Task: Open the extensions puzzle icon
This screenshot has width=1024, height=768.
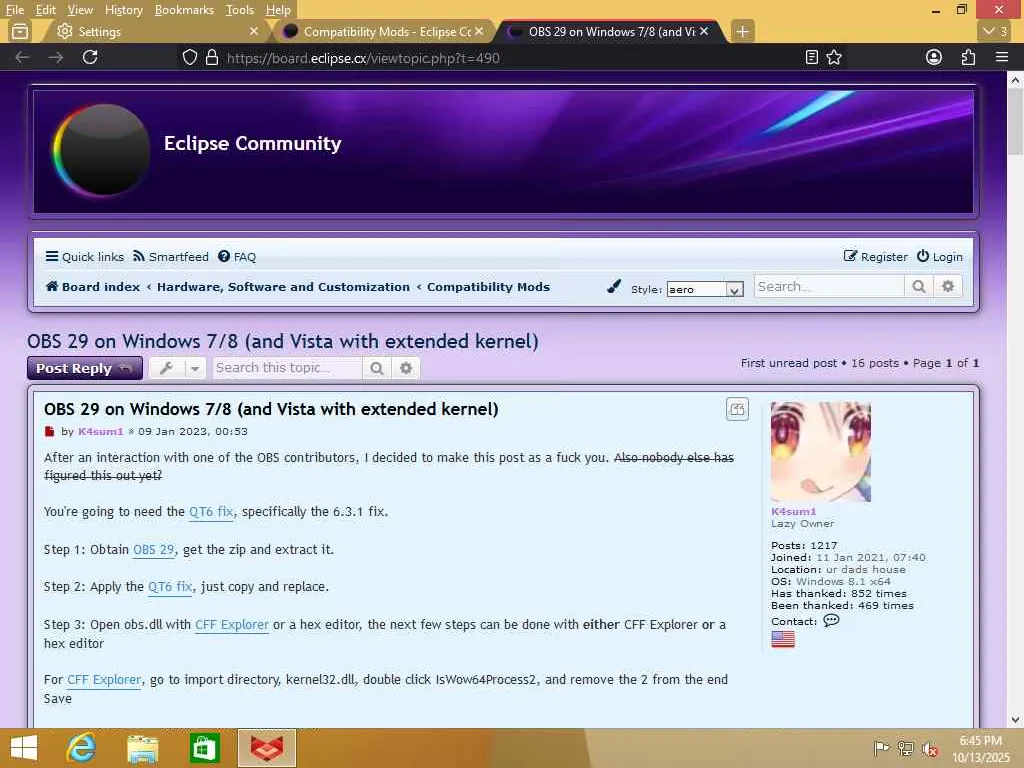Action: tap(968, 57)
